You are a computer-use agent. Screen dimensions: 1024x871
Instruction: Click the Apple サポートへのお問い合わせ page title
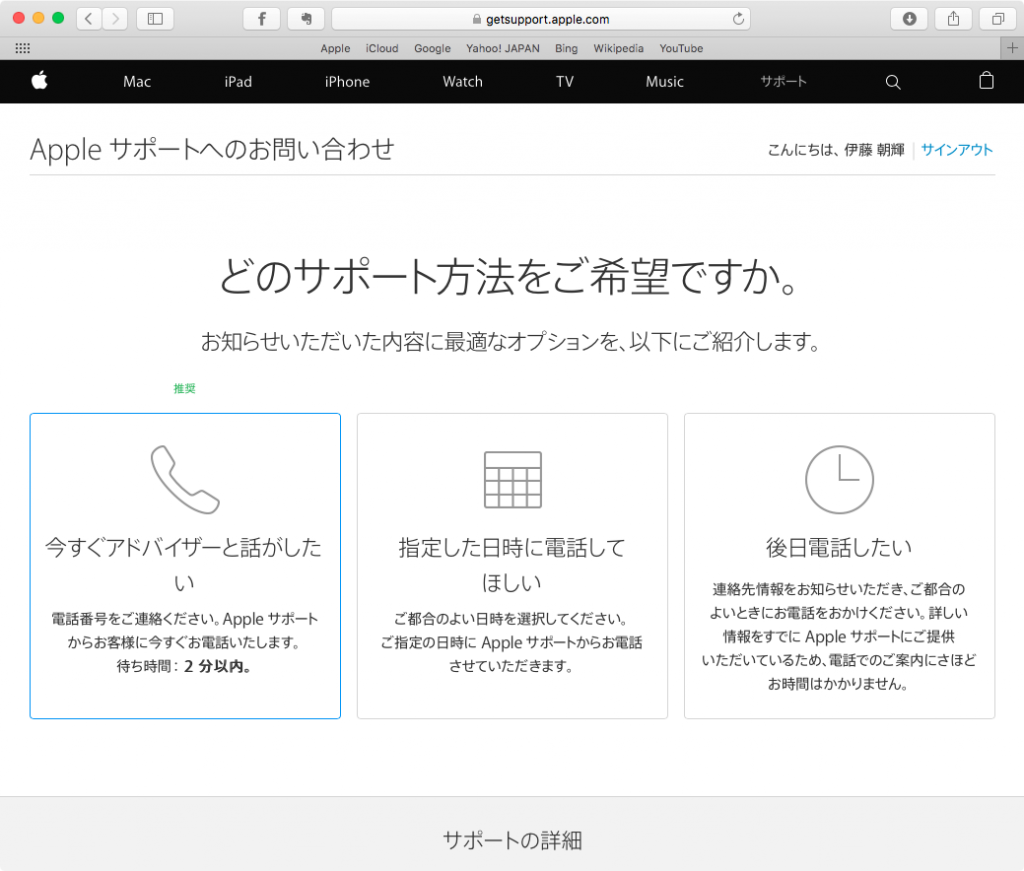(x=212, y=150)
